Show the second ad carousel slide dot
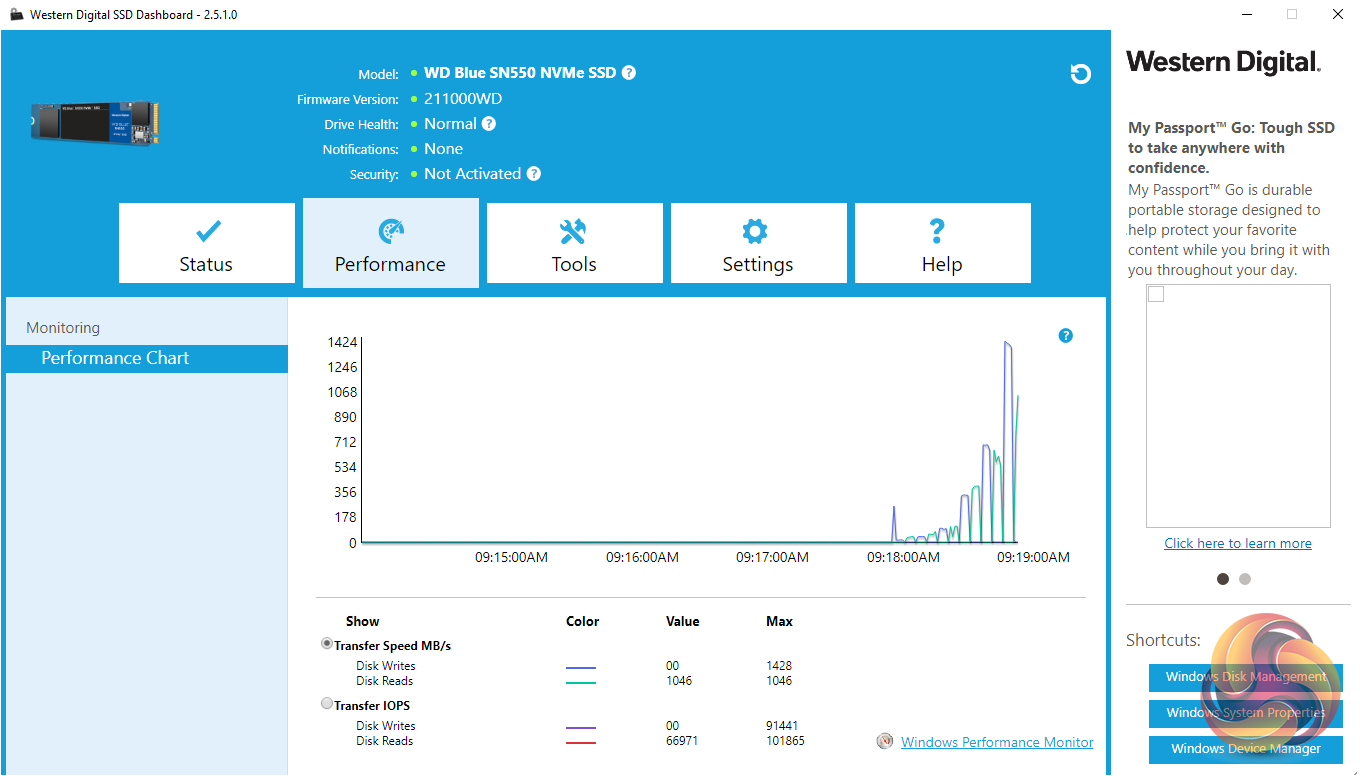This screenshot has width=1360, height=776. (x=1244, y=579)
